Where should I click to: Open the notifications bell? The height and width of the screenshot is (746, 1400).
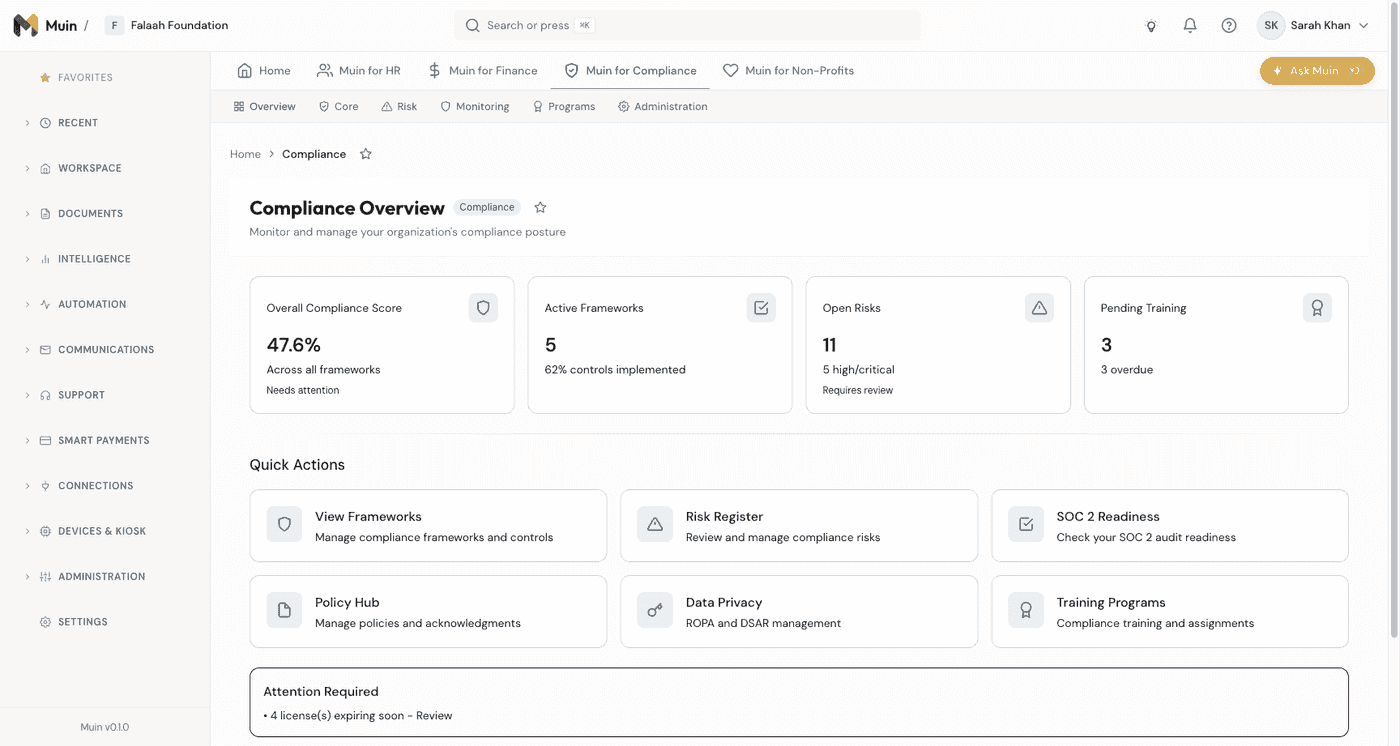[1190, 26]
